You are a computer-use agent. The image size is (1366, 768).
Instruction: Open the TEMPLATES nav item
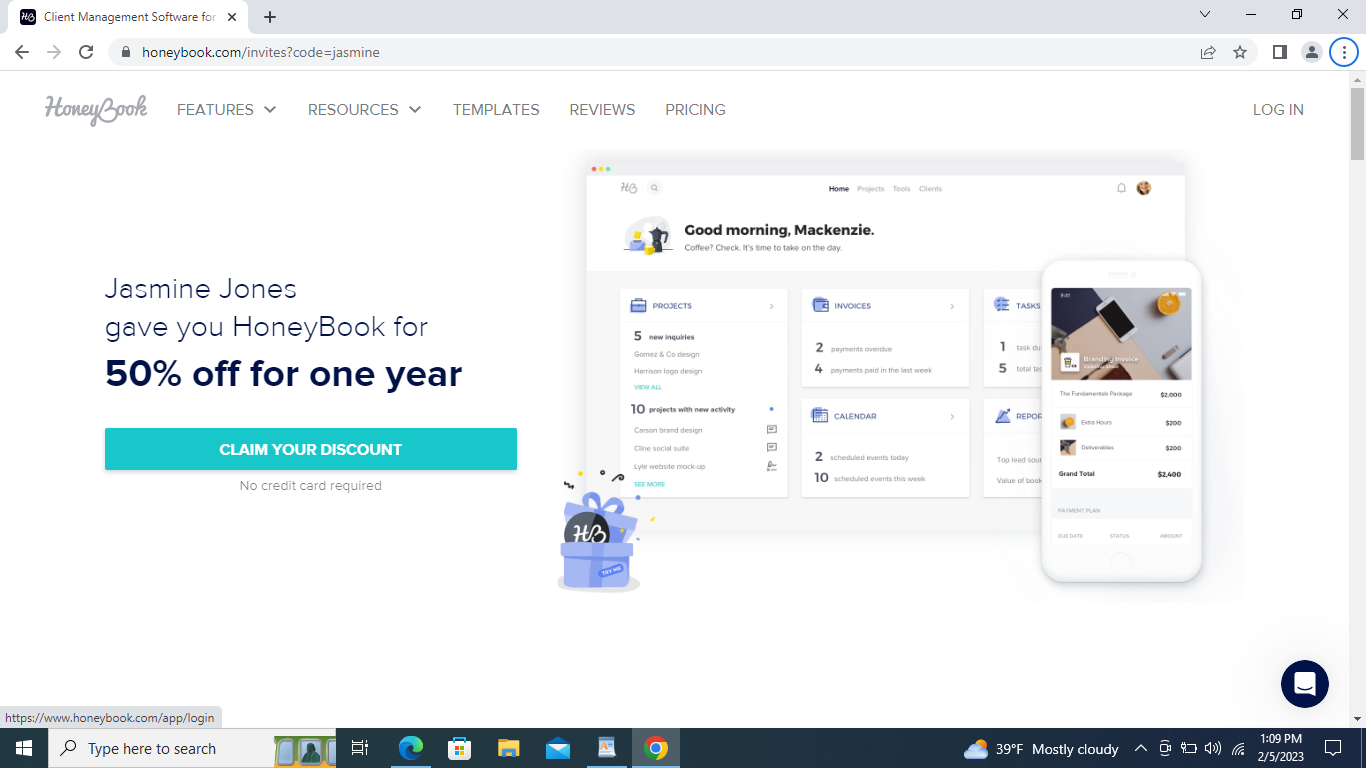[x=496, y=110]
